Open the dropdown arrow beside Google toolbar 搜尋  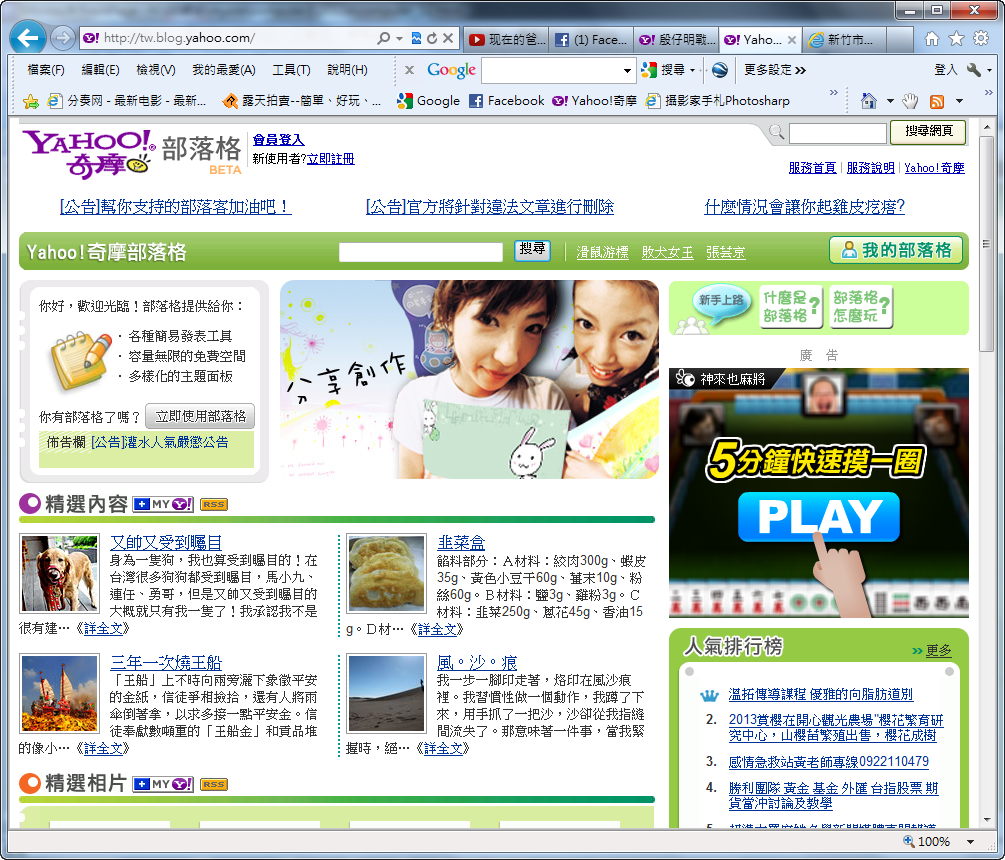tap(692, 70)
